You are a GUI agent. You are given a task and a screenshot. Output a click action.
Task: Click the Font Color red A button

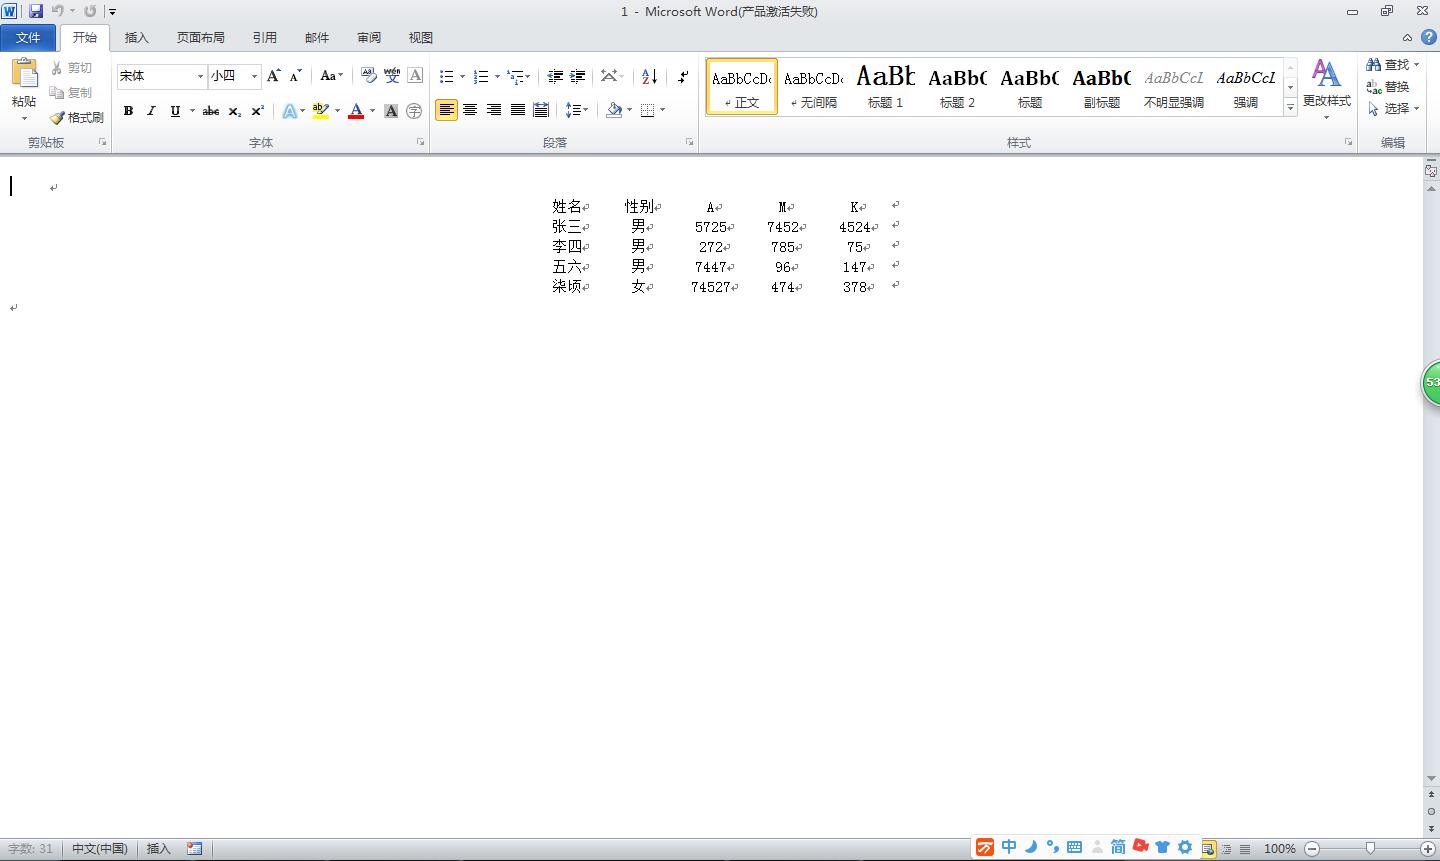coord(355,111)
